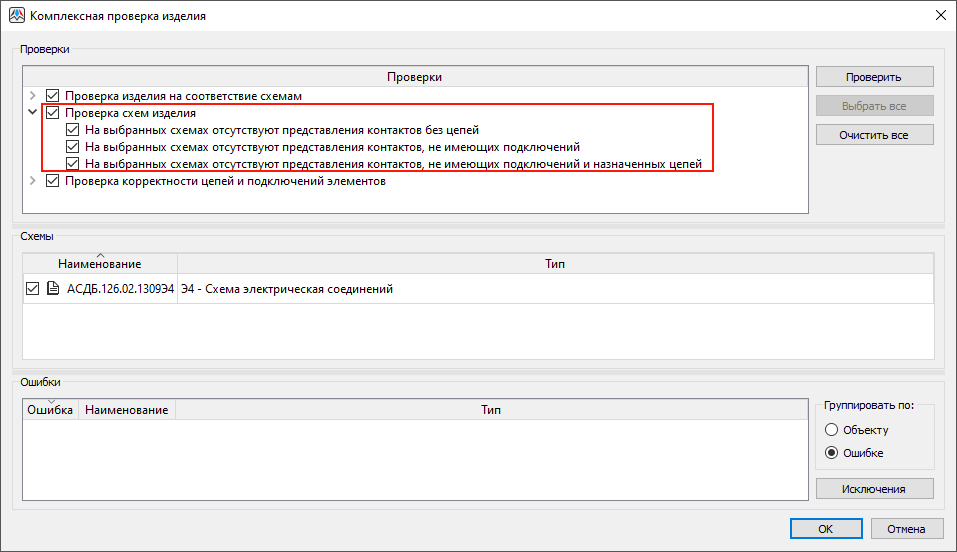
Task: Select the Объекту grouping radio button
Action: (x=832, y=430)
